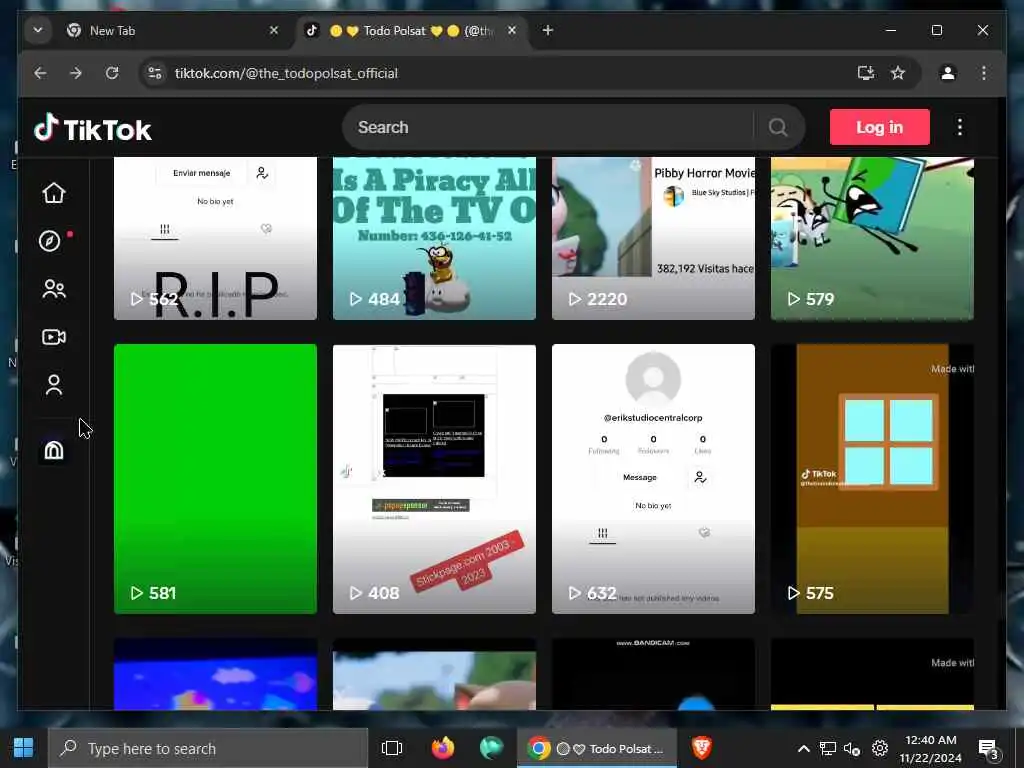Open the Pibby Horror Movie video thumbnail
This screenshot has width=1024, height=768.
653,238
